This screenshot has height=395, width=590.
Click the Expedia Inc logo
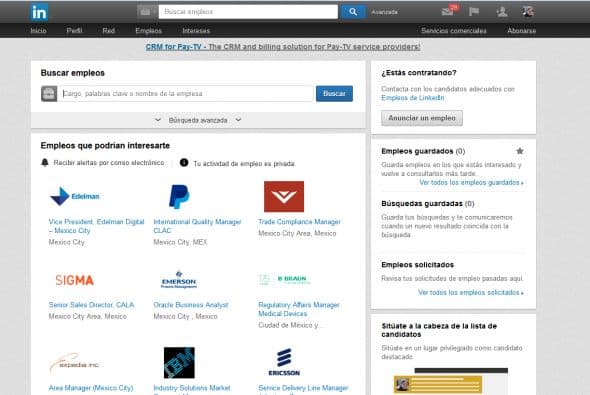75,363
